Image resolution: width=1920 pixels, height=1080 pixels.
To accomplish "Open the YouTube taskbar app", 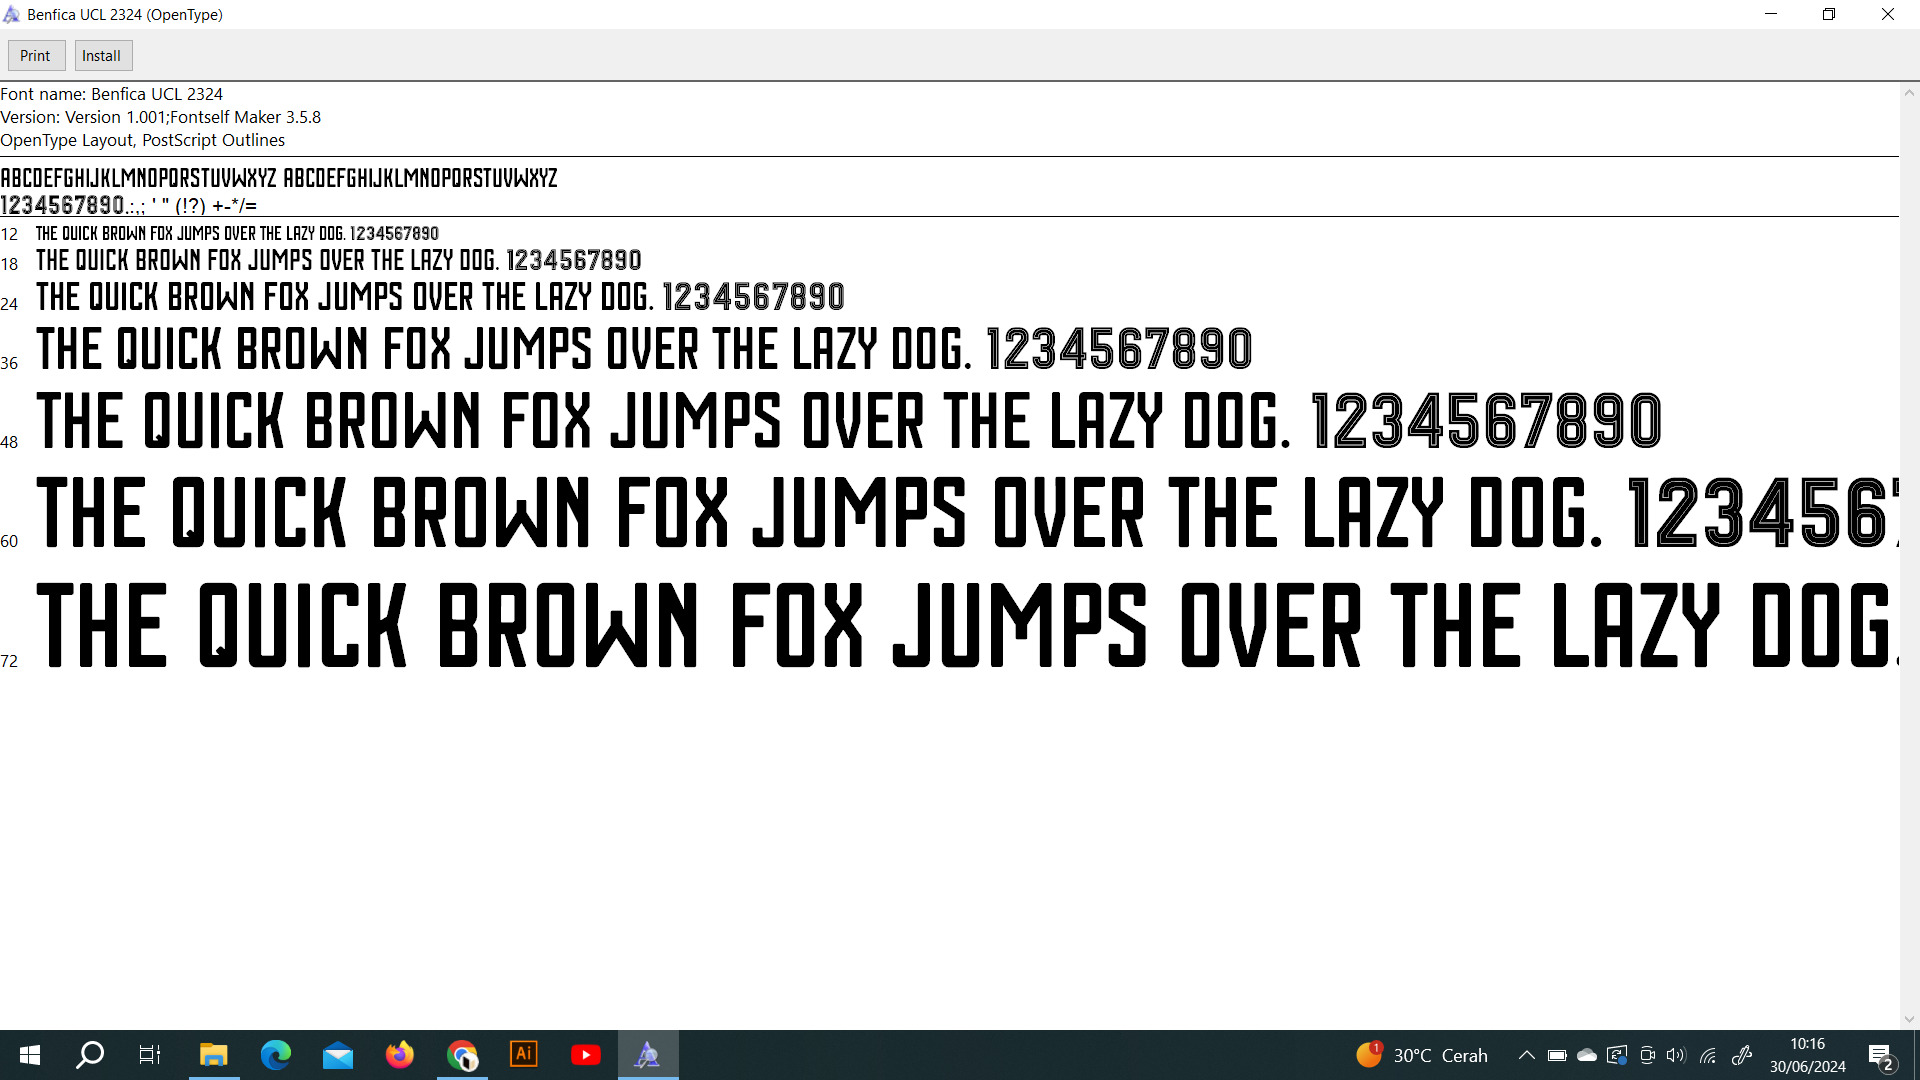I will click(585, 1055).
